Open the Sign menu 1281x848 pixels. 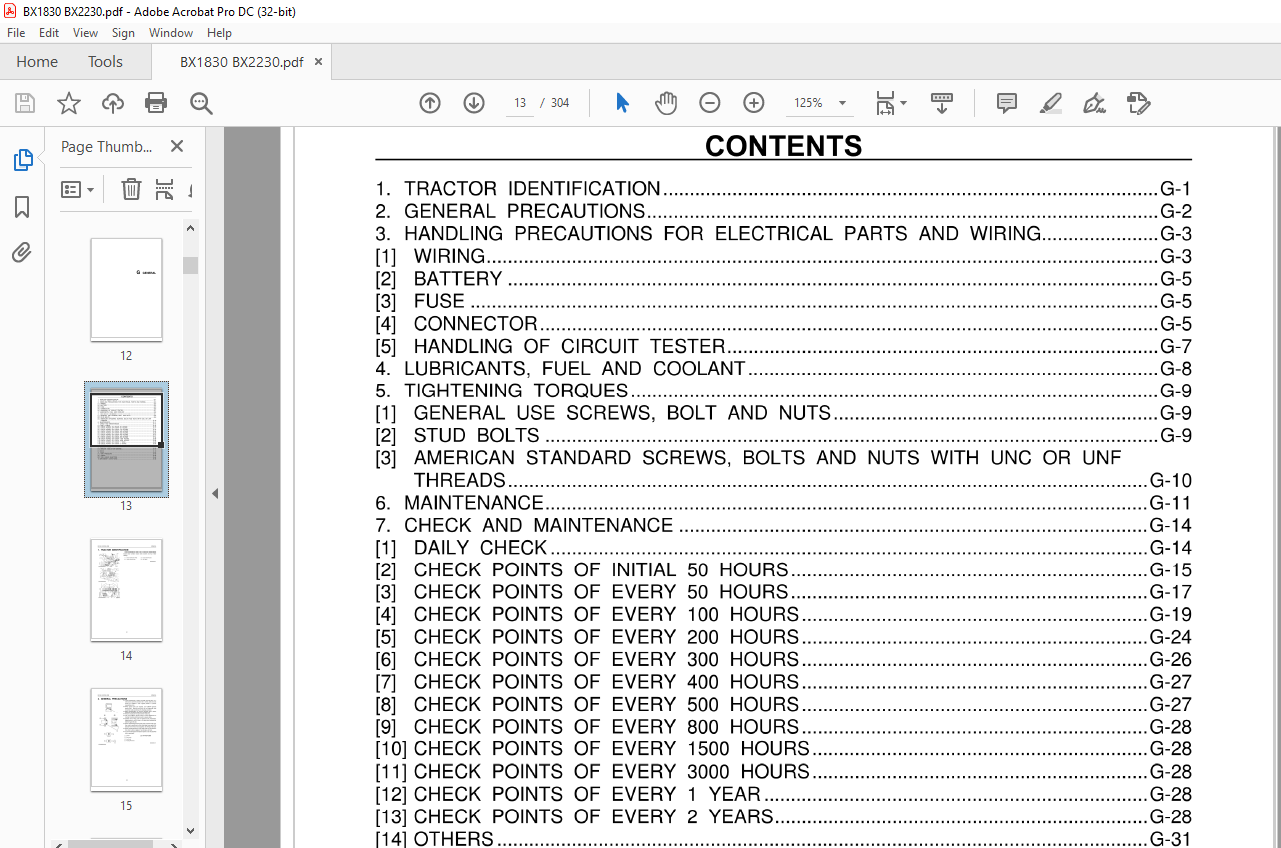click(x=123, y=33)
